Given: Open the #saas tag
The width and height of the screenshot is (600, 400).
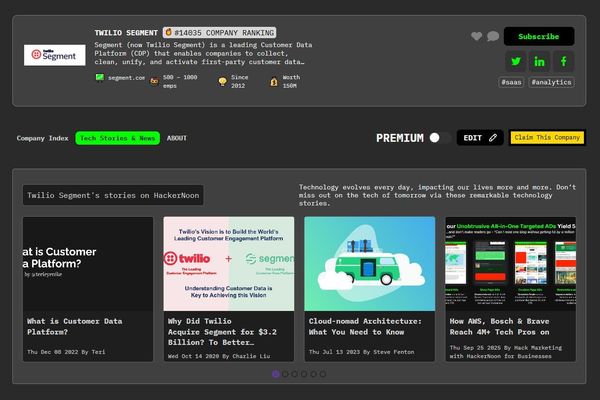Looking at the screenshot, I should point(511,82).
